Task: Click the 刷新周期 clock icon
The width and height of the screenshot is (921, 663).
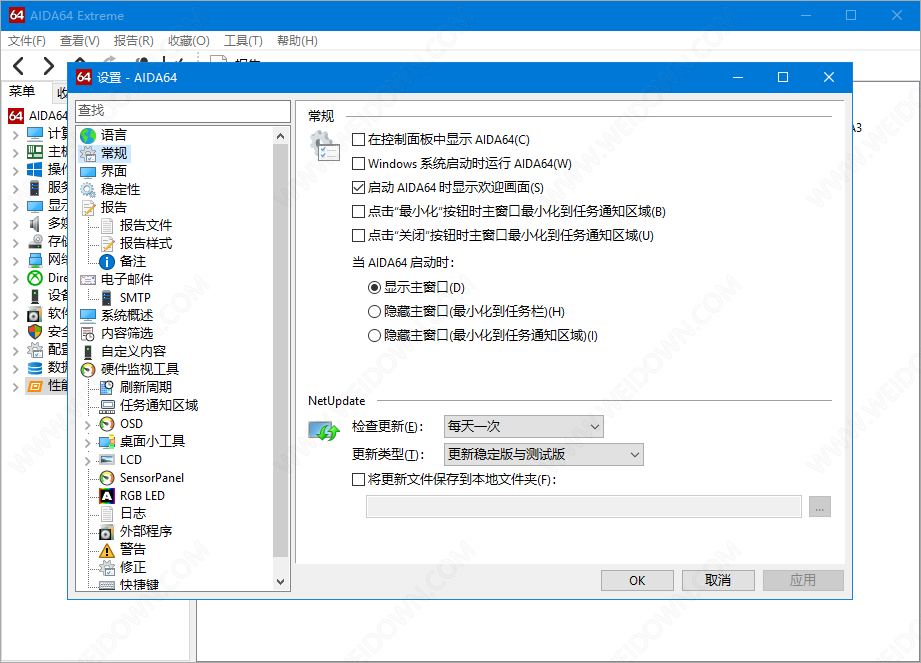Action: 107,388
